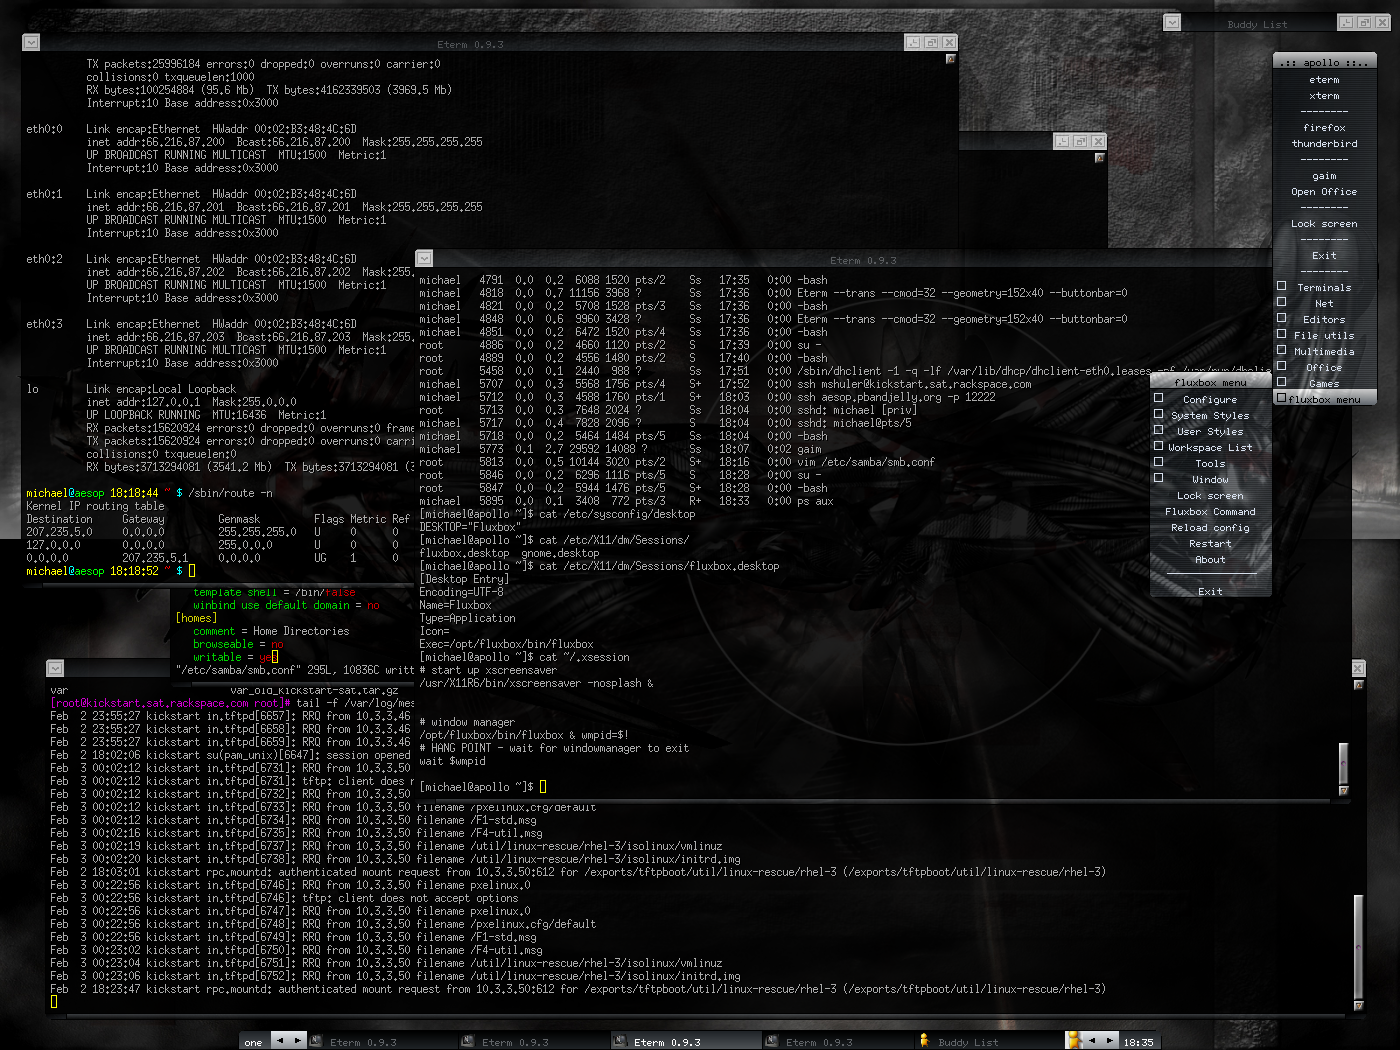Choose Reload config in fluxbox menu
The width and height of the screenshot is (1400, 1050).
(x=1210, y=527)
